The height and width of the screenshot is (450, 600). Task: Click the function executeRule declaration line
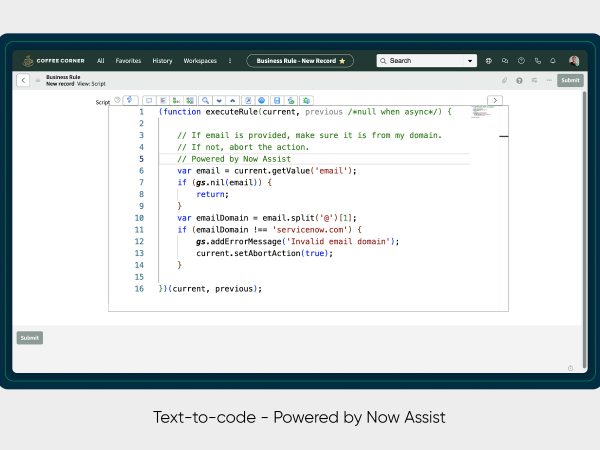pyautogui.click(x=305, y=112)
